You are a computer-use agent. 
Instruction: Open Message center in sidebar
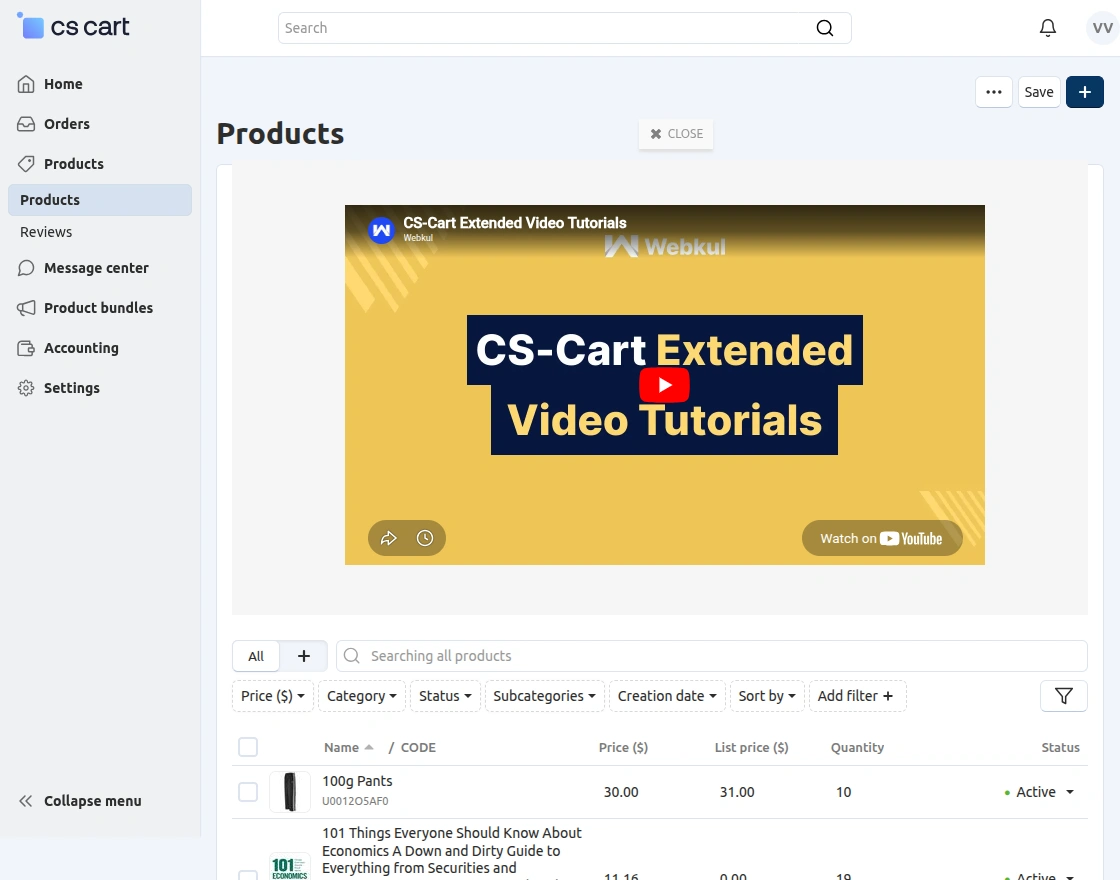[x=96, y=268]
